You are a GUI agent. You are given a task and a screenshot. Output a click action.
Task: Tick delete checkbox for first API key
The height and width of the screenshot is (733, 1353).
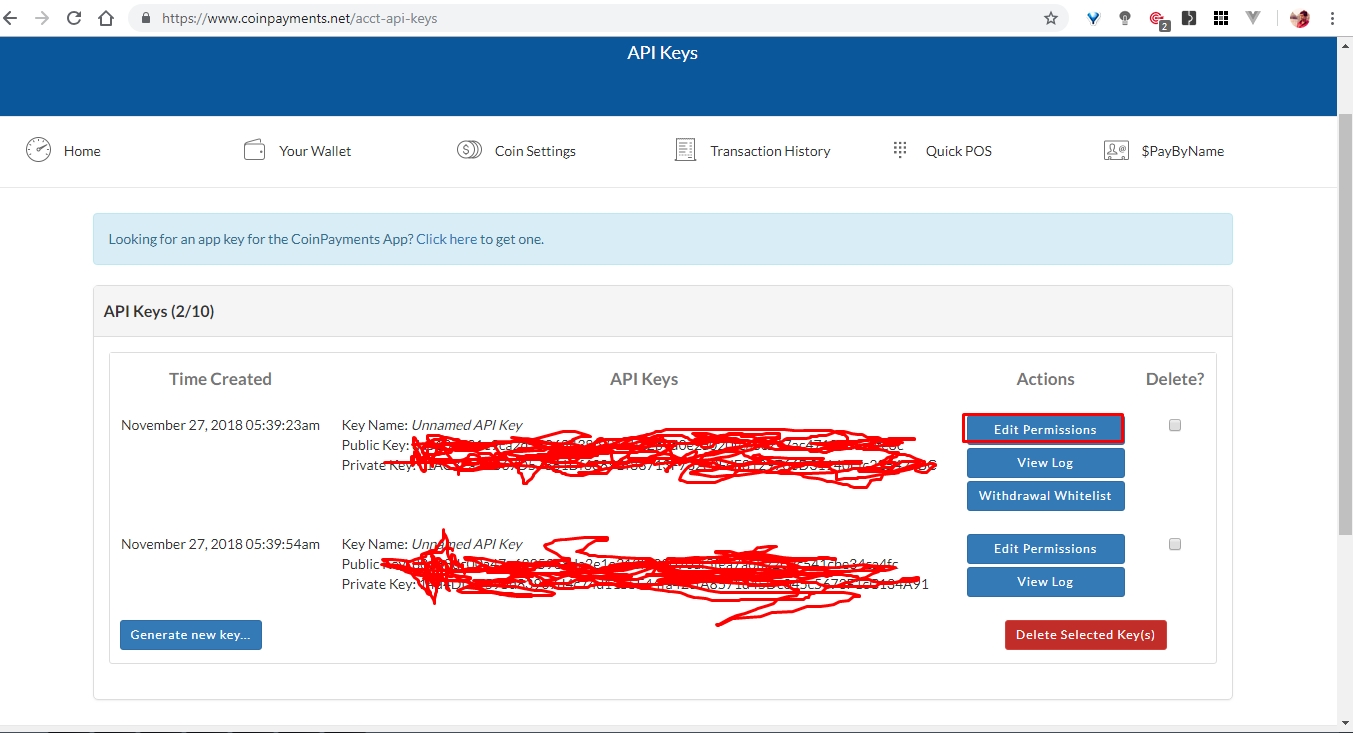pyautogui.click(x=1175, y=425)
